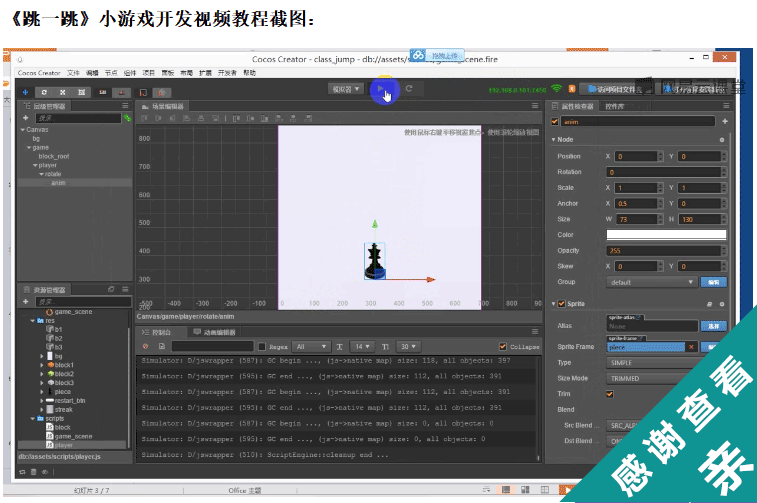
Task: Click the console open log file icon
Action: pyautogui.click(x=162, y=347)
